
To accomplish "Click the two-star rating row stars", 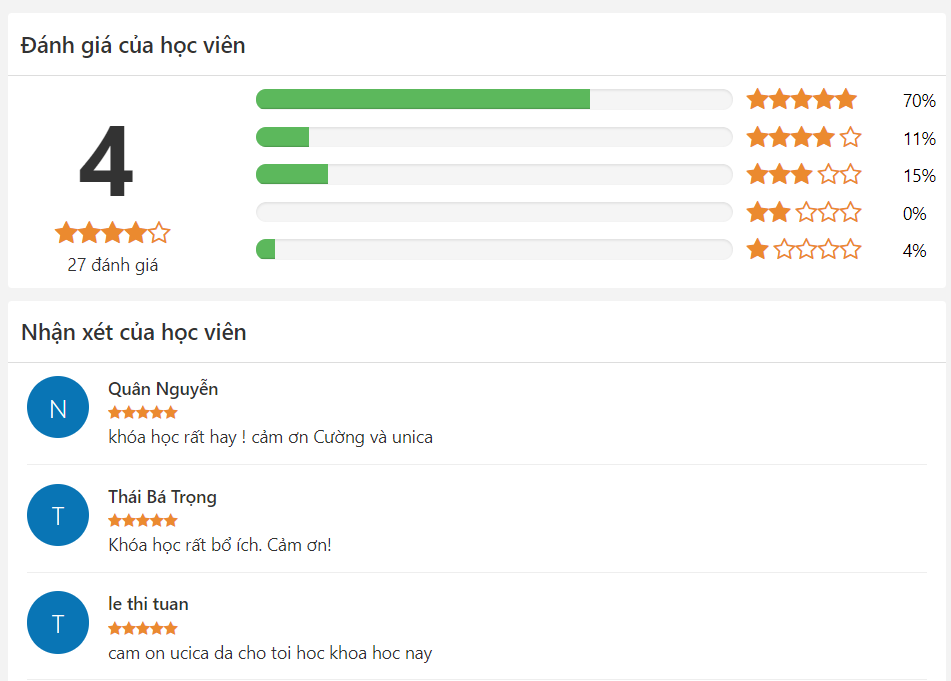I will tap(802, 212).
